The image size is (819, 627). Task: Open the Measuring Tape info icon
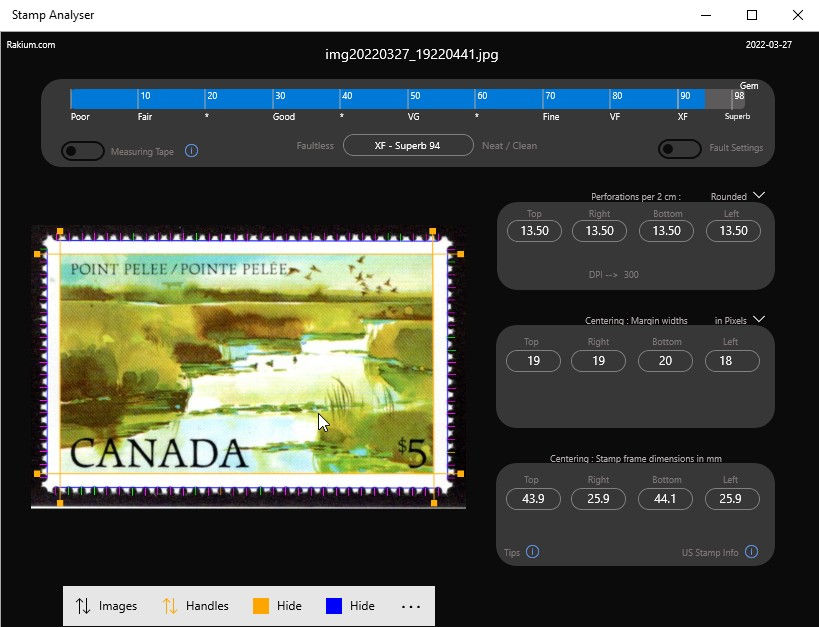[x=191, y=151]
